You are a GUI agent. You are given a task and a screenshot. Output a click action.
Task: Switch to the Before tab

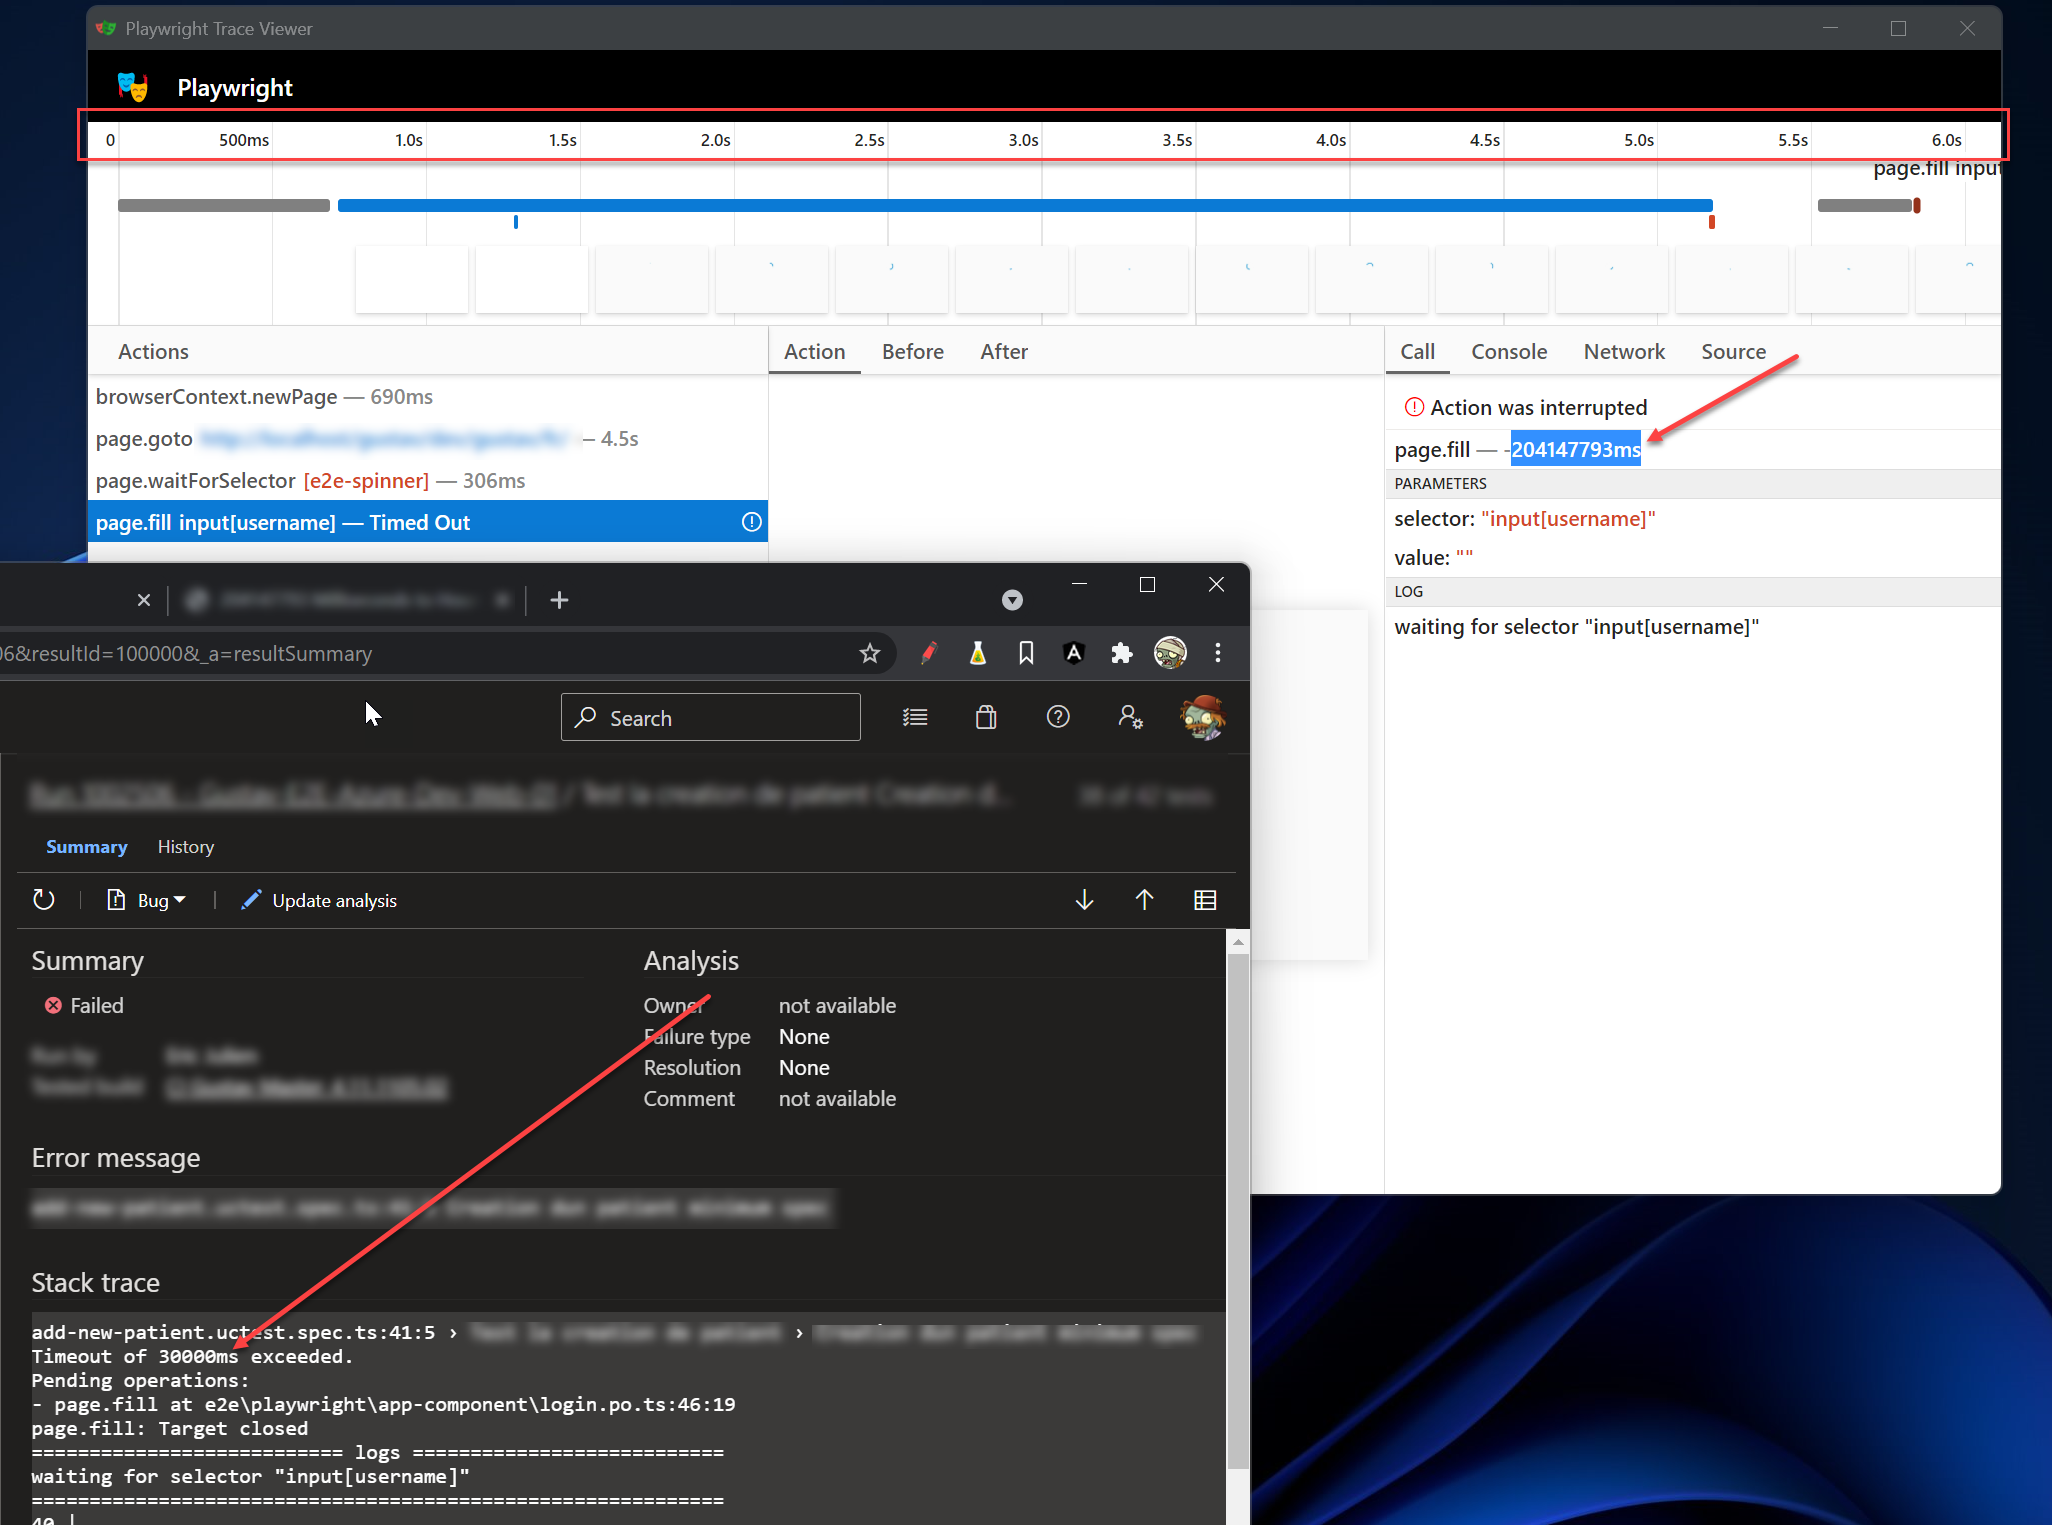912,352
